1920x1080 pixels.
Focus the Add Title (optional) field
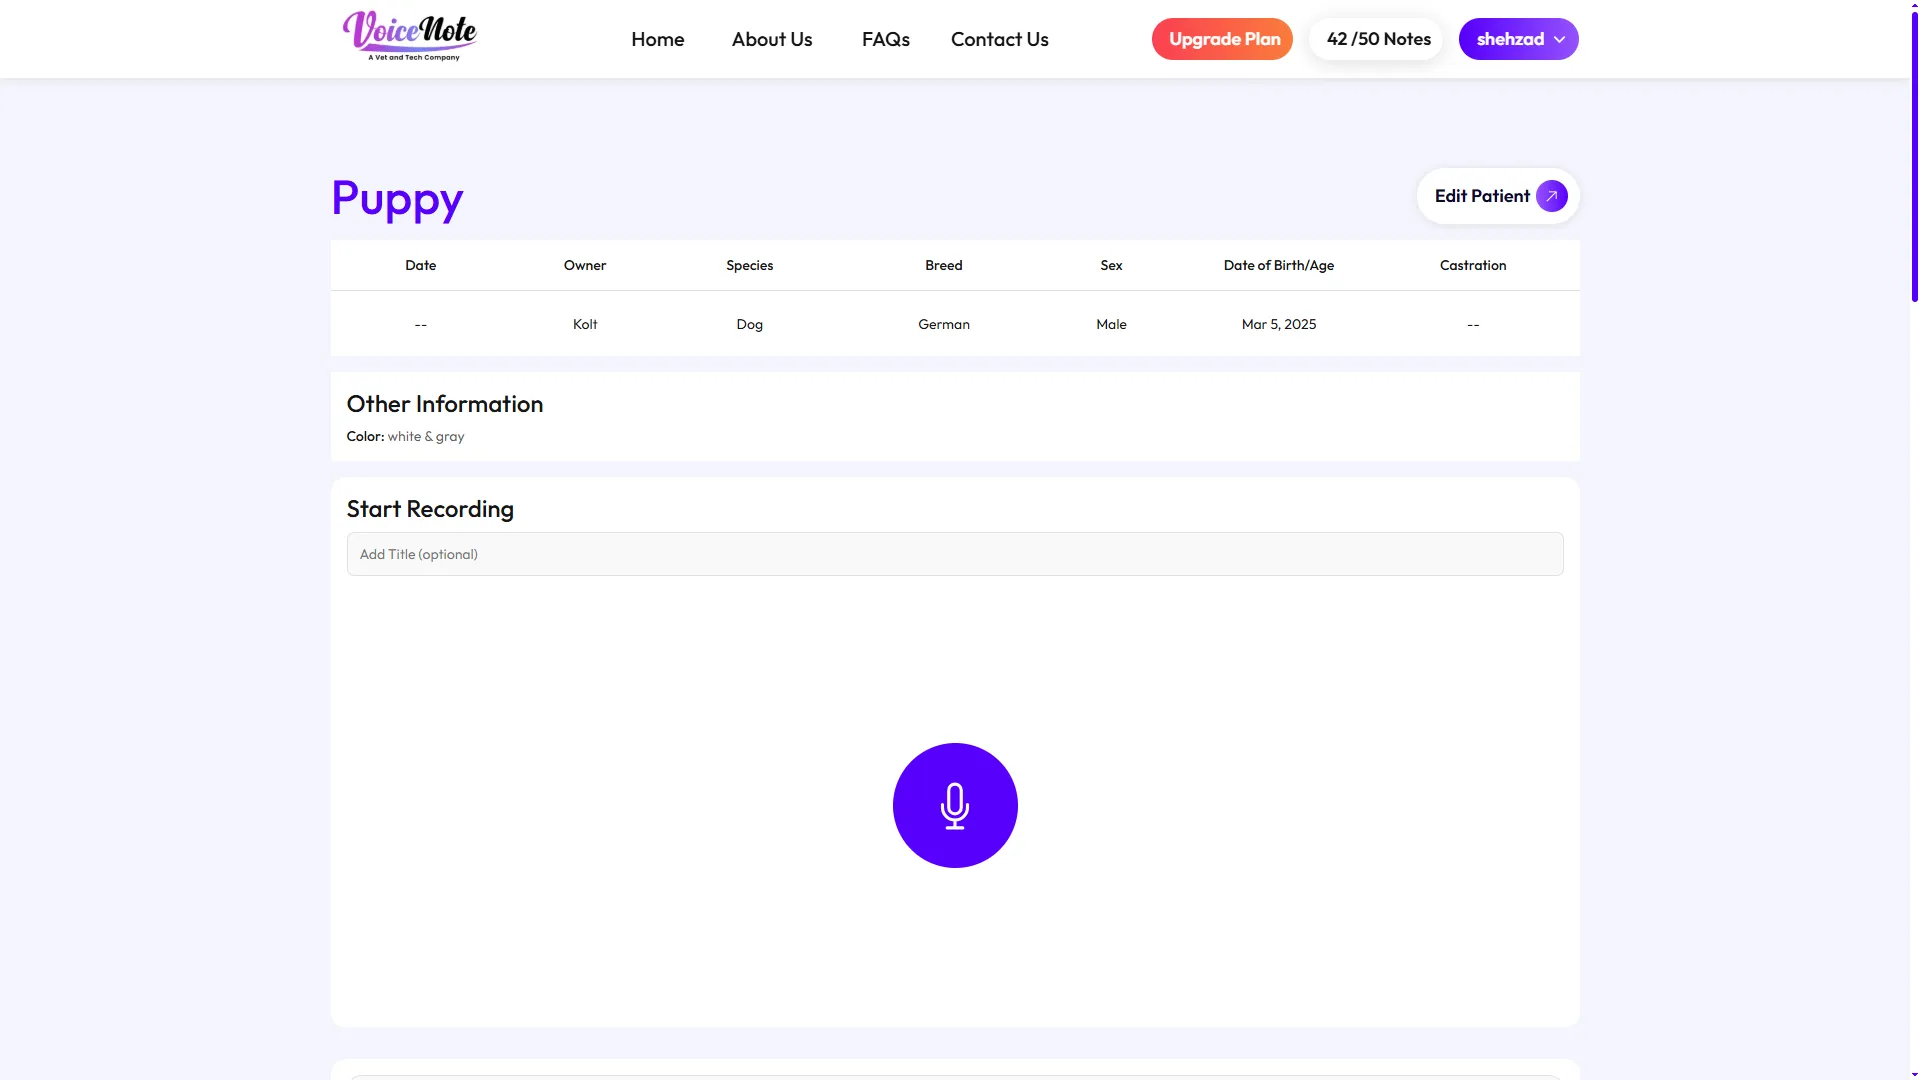(x=955, y=554)
